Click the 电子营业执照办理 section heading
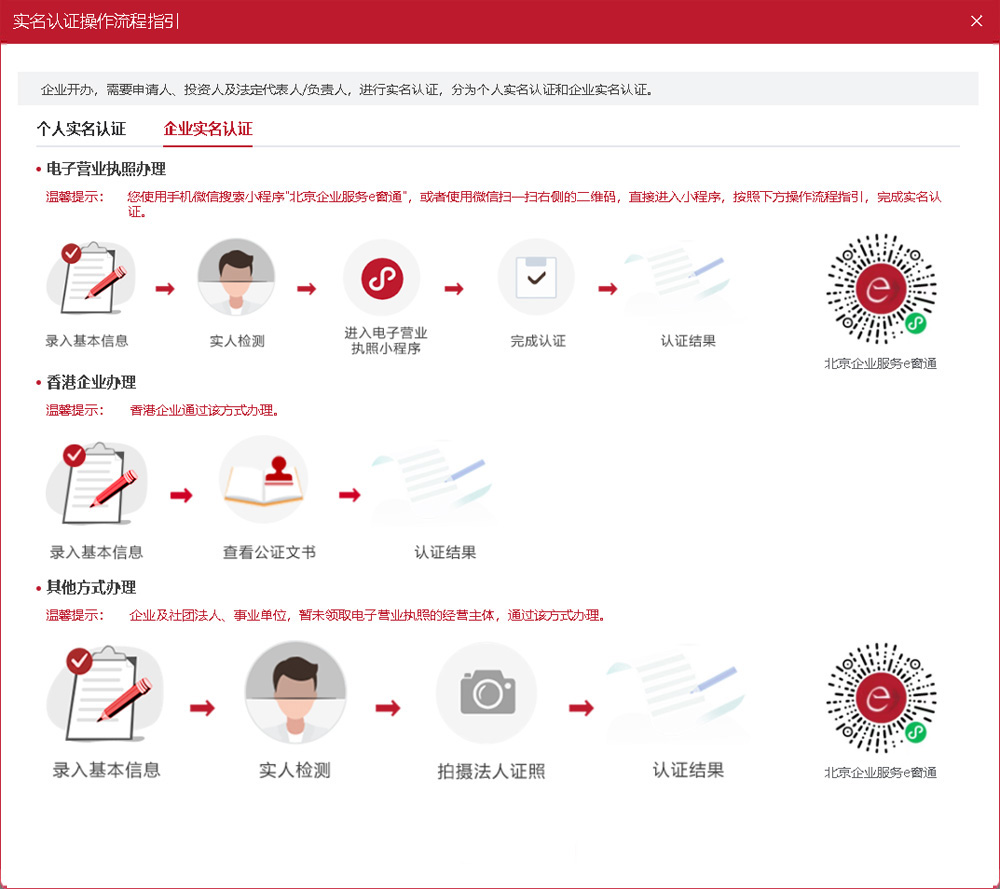 click(x=106, y=169)
